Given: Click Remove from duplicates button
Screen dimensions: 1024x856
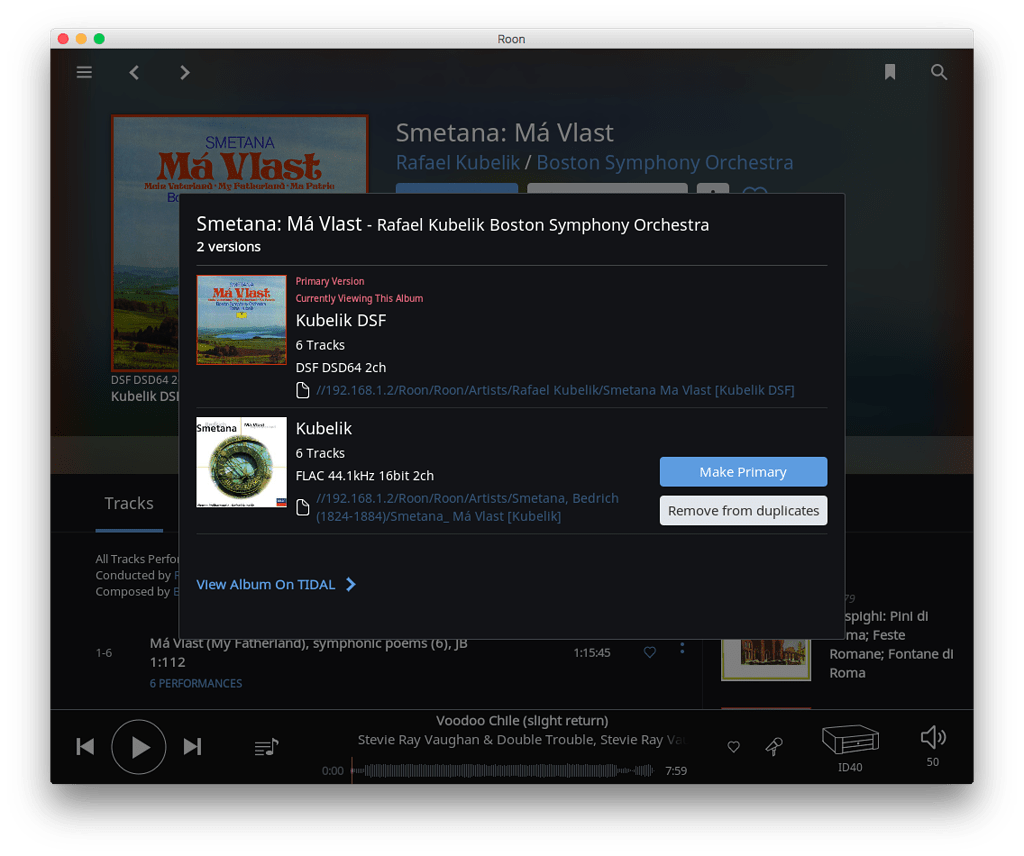Looking at the screenshot, I should 743,511.
